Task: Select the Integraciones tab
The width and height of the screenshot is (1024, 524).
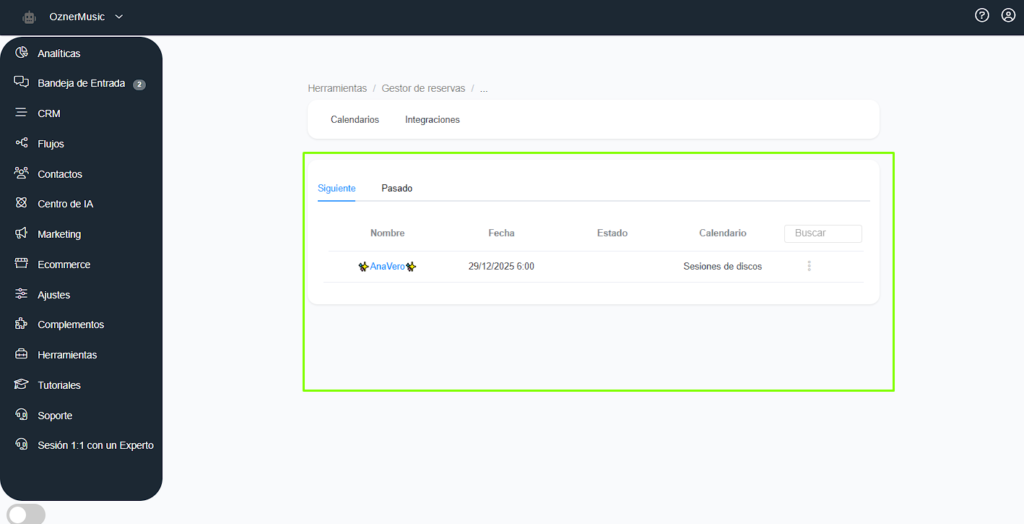Action: (432, 119)
